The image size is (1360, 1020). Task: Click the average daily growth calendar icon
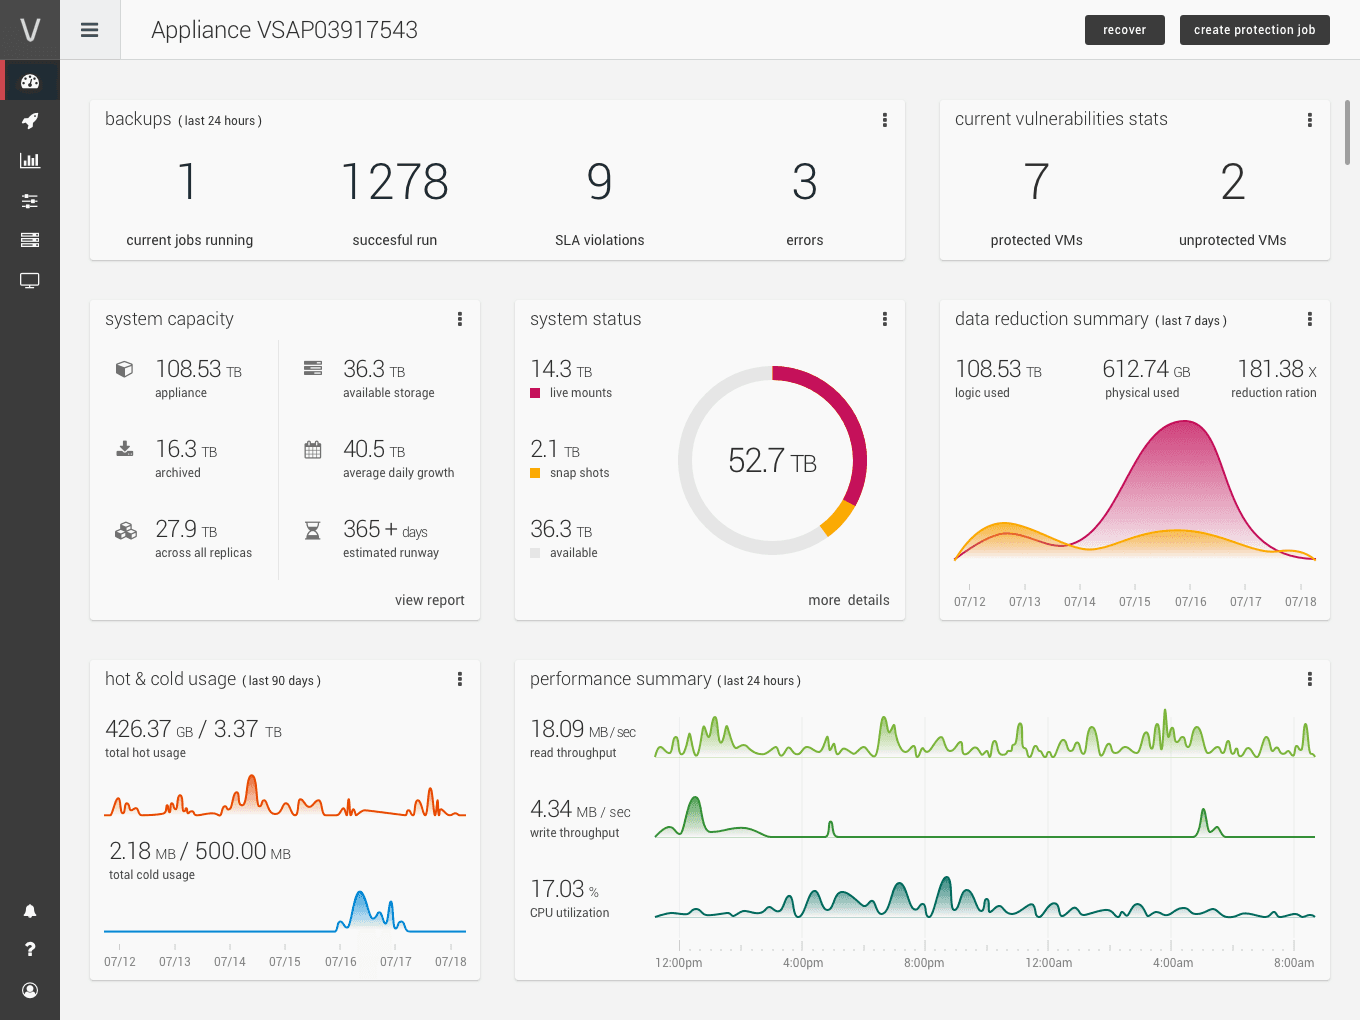313,450
